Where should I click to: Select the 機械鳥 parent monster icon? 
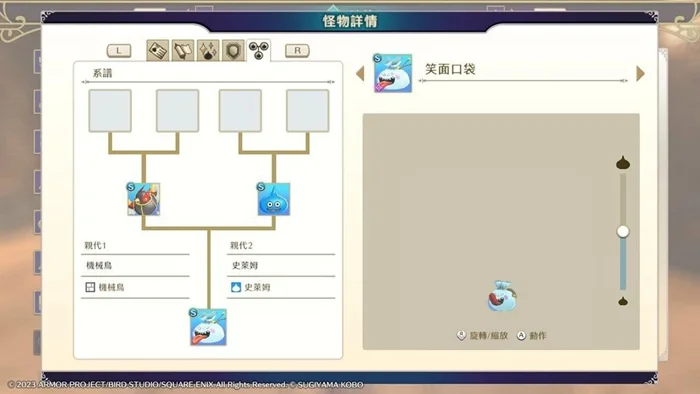[x=143, y=199]
